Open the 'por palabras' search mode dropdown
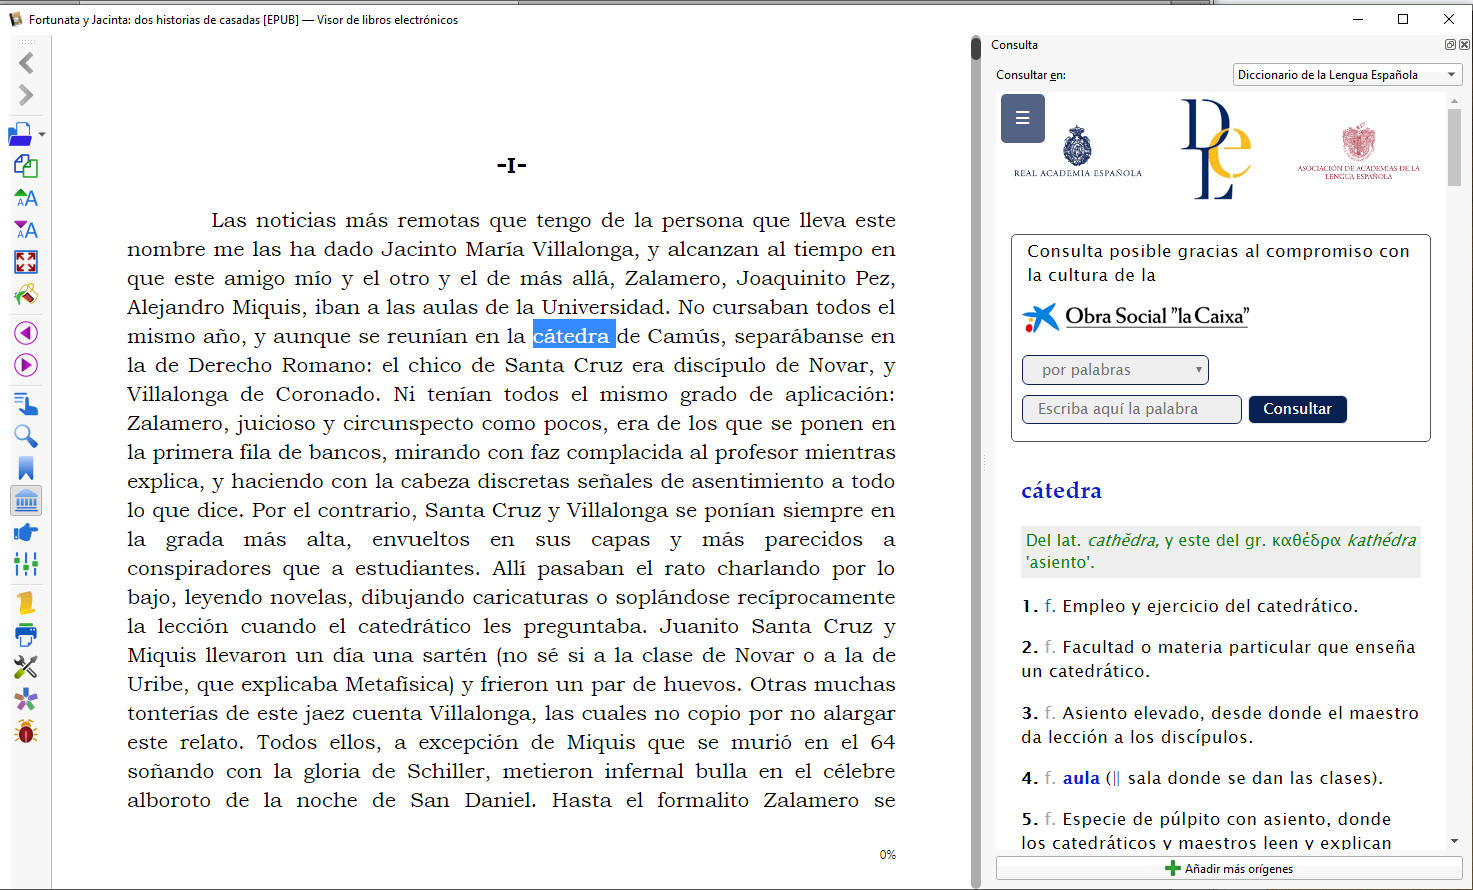 coord(1115,370)
